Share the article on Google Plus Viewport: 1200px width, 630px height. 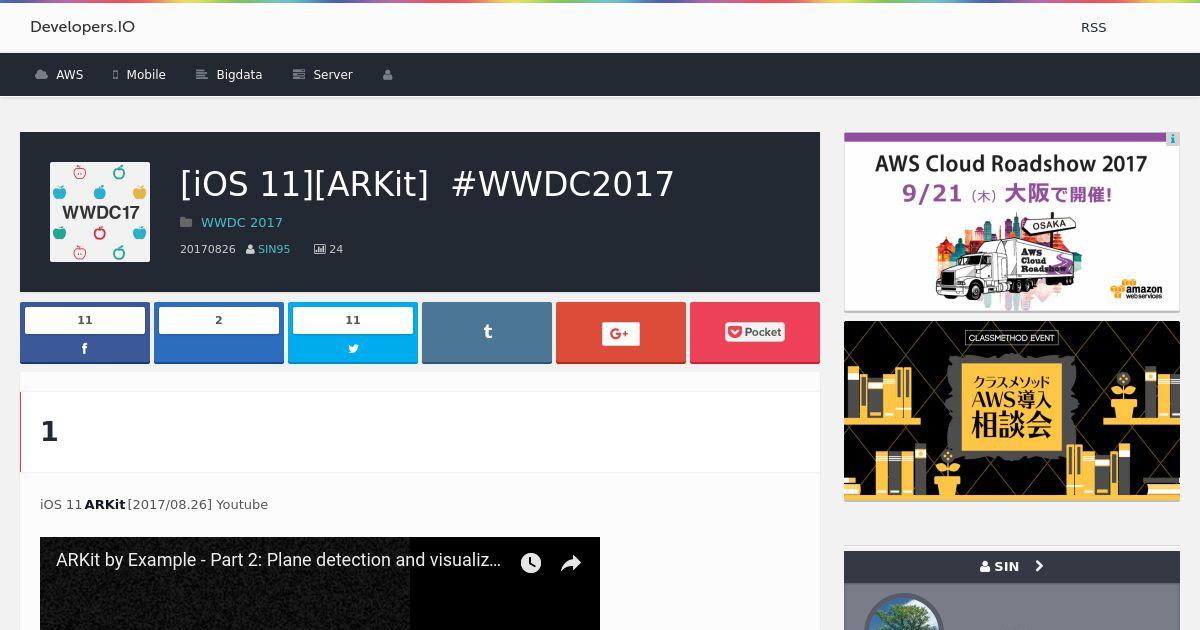point(621,333)
